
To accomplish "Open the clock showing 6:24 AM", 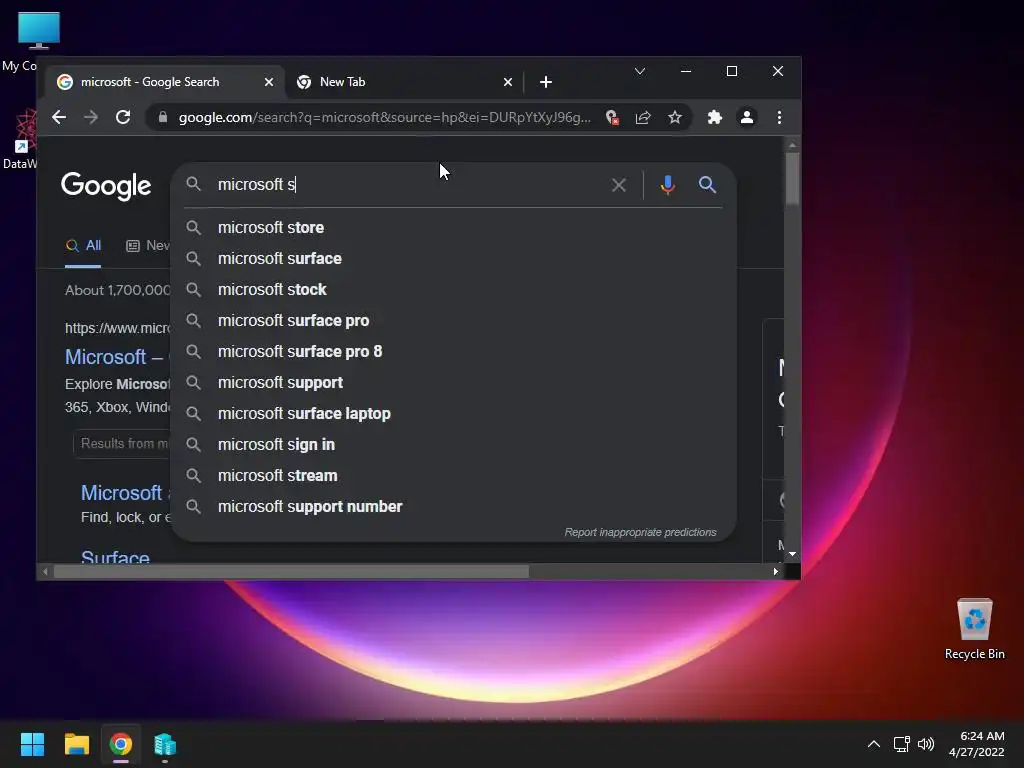I will coord(976,744).
